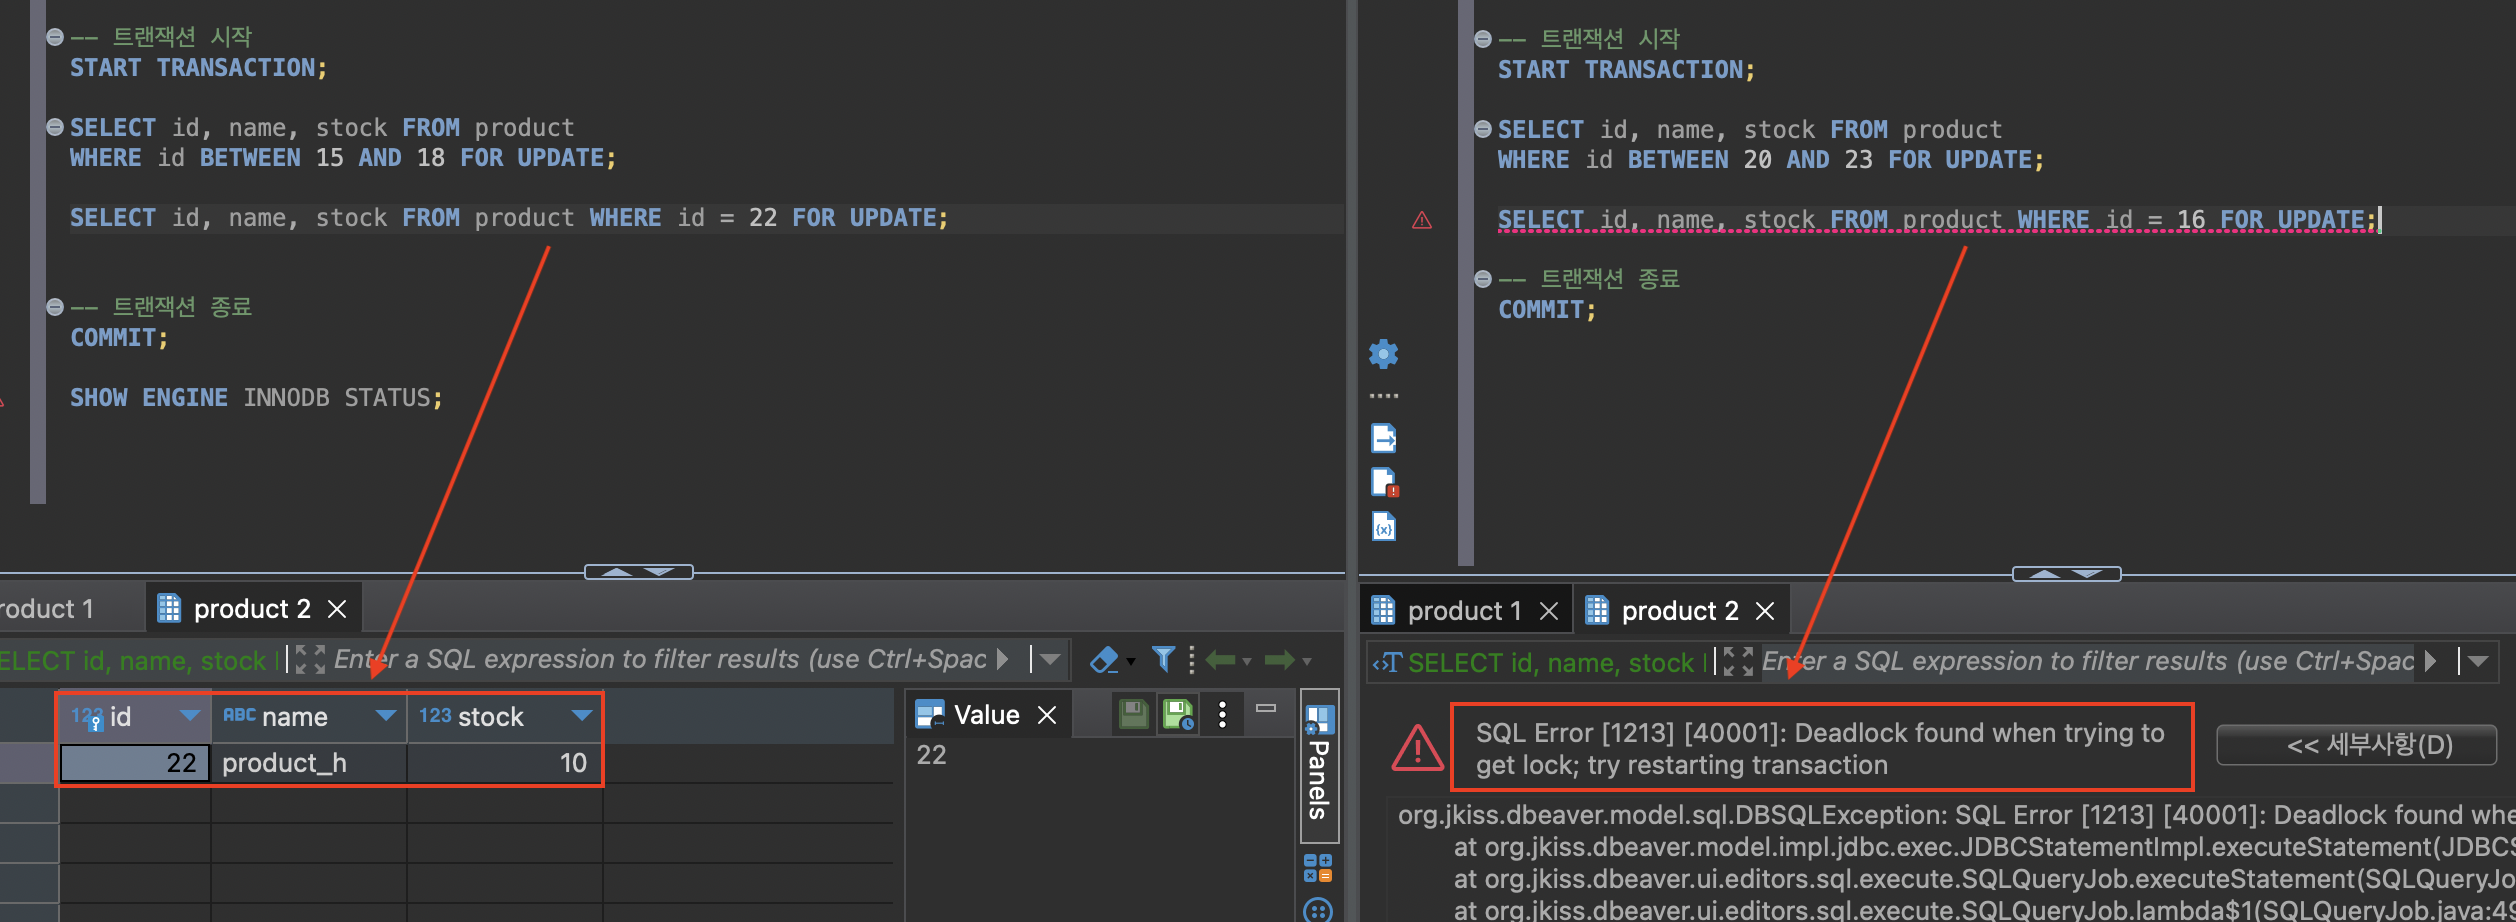Click the expand filter icon in right results bar

click(x=1738, y=662)
